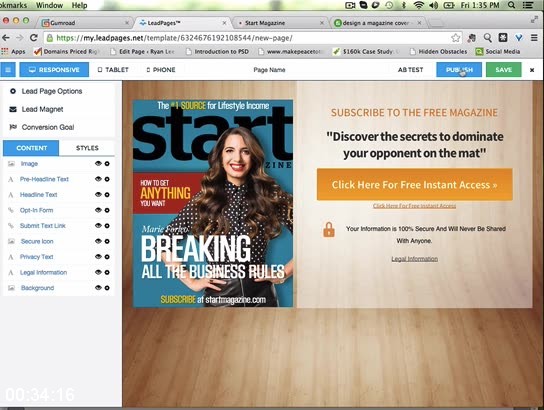Switch to the Start Magazine browser tab
Viewport: 544px width, 410px height.
[x=279, y=23]
